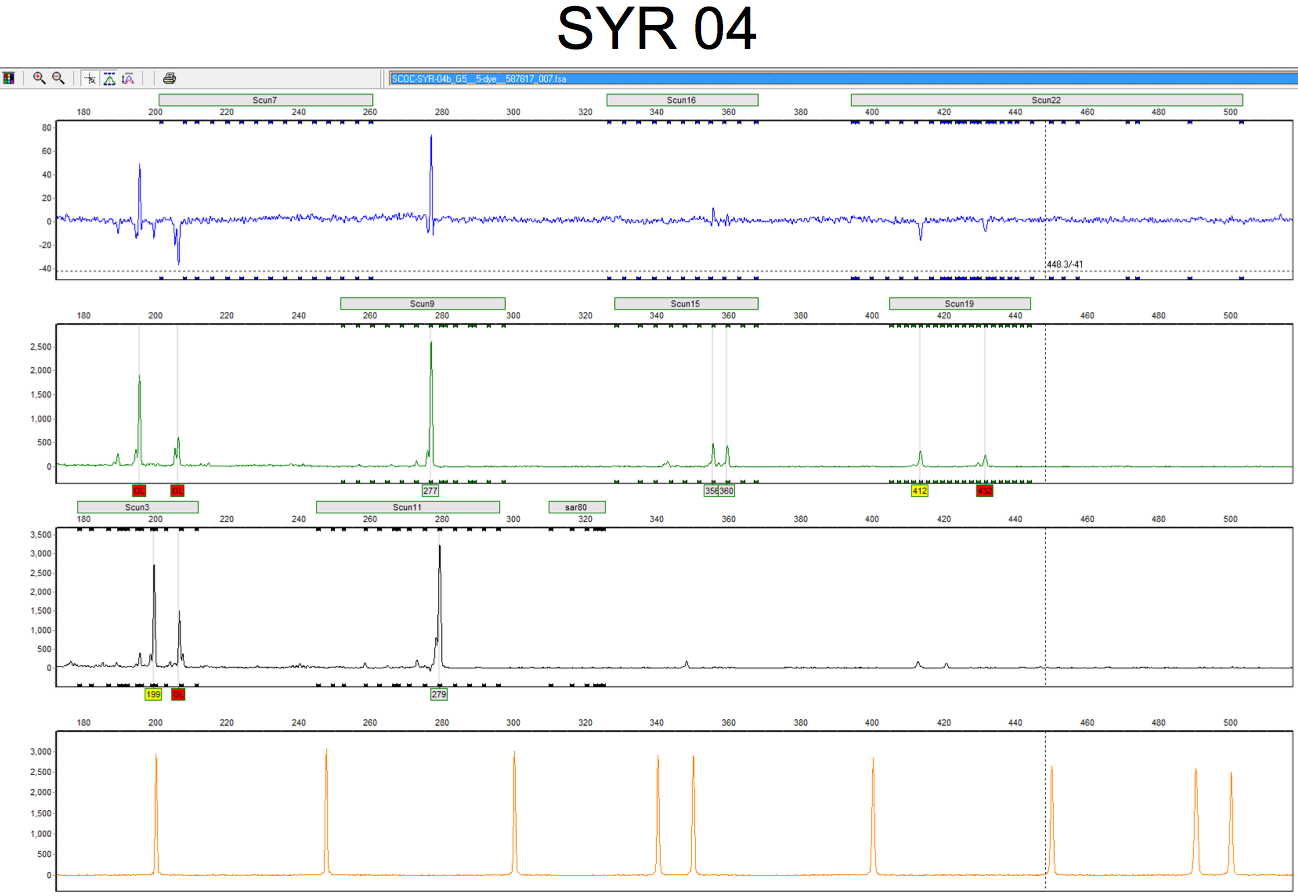Open the dye color panel icon
This screenshot has height=896, width=1298.
click(9, 78)
